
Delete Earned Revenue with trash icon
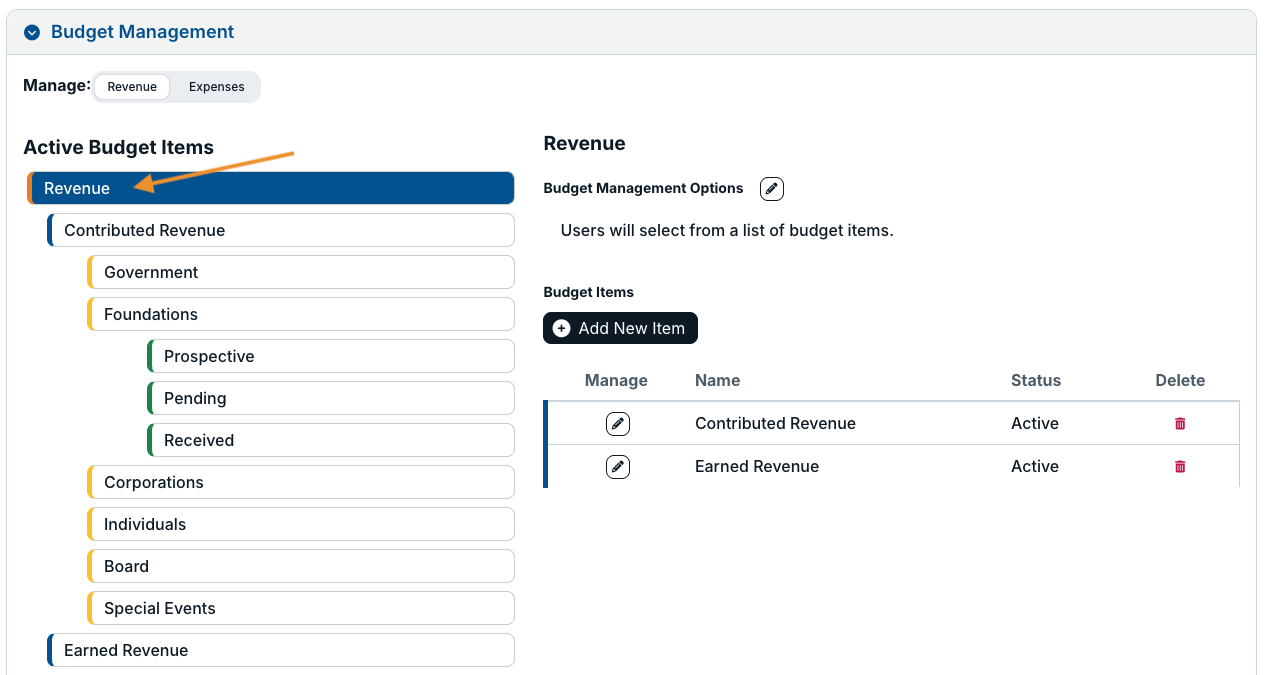[1180, 467]
